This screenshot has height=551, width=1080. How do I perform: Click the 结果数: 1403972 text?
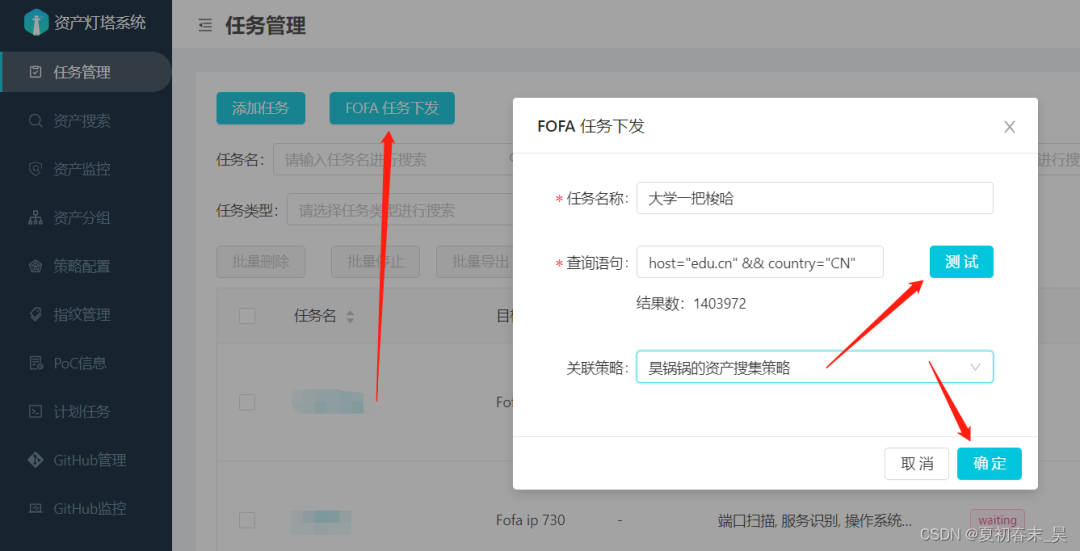pyautogui.click(x=691, y=304)
